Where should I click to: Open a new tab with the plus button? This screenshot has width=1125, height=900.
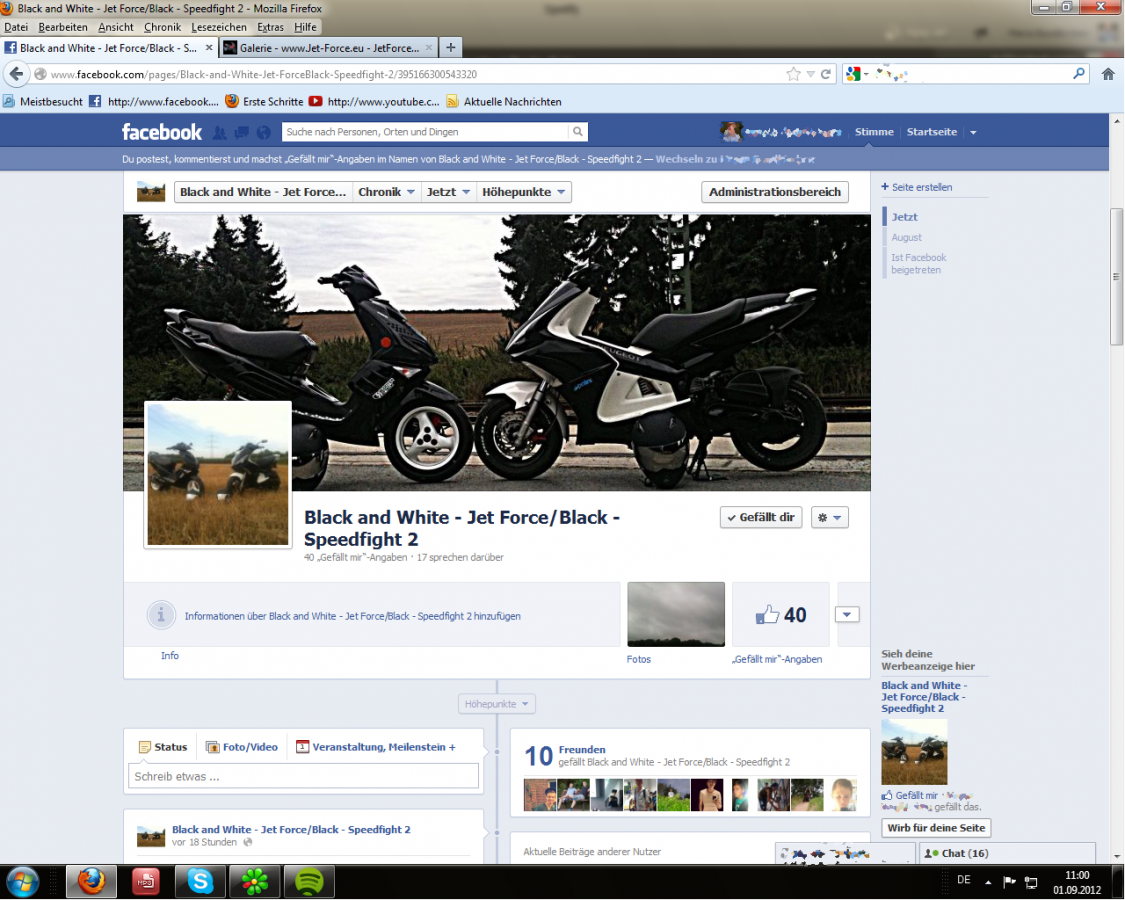451,47
